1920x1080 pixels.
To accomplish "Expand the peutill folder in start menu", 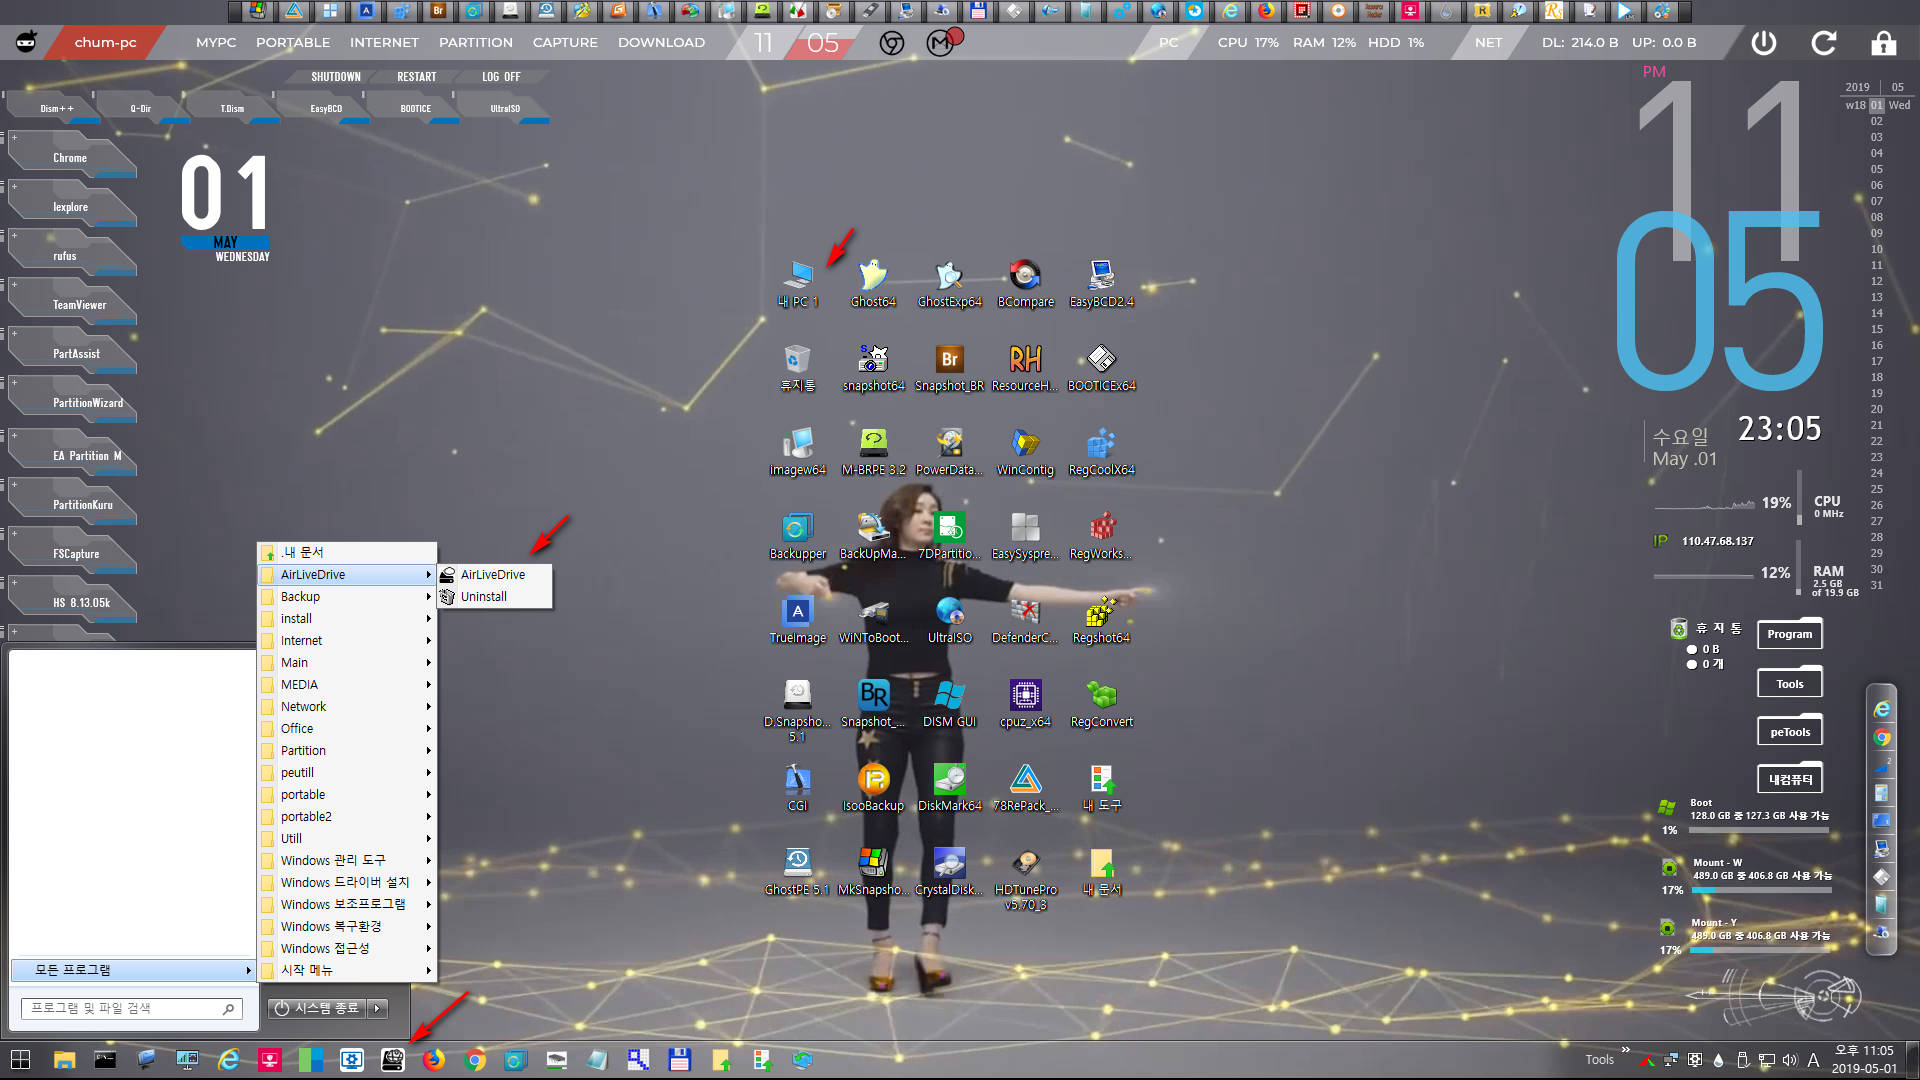I will pos(347,772).
